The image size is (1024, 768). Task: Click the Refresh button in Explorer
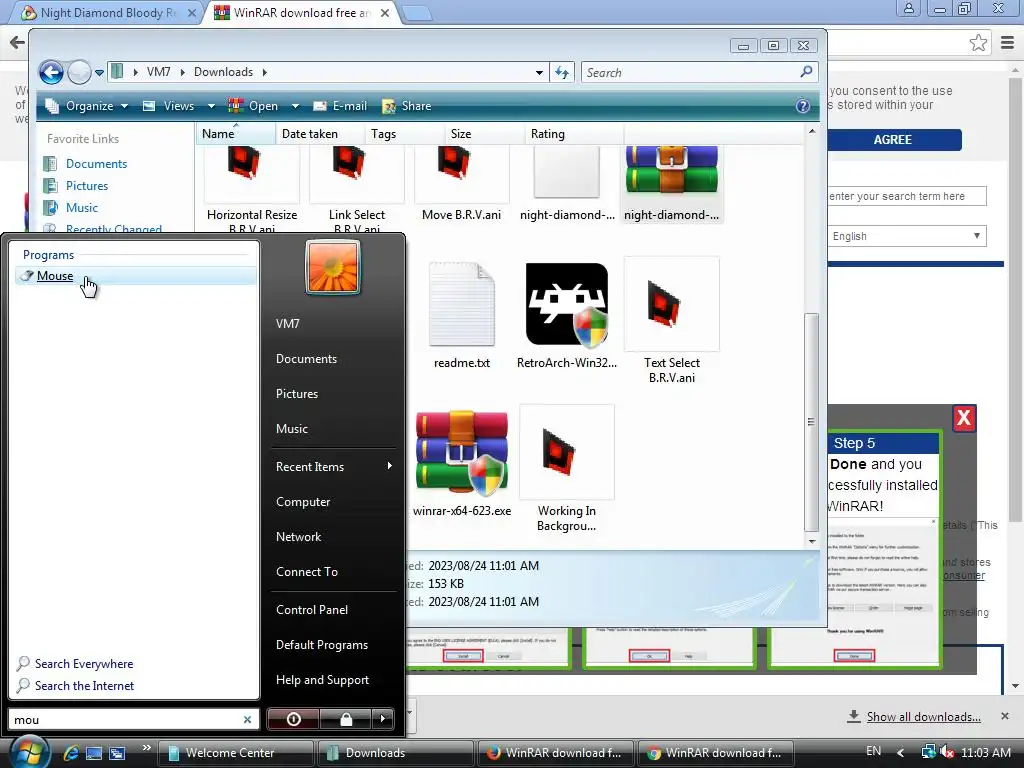tap(562, 72)
